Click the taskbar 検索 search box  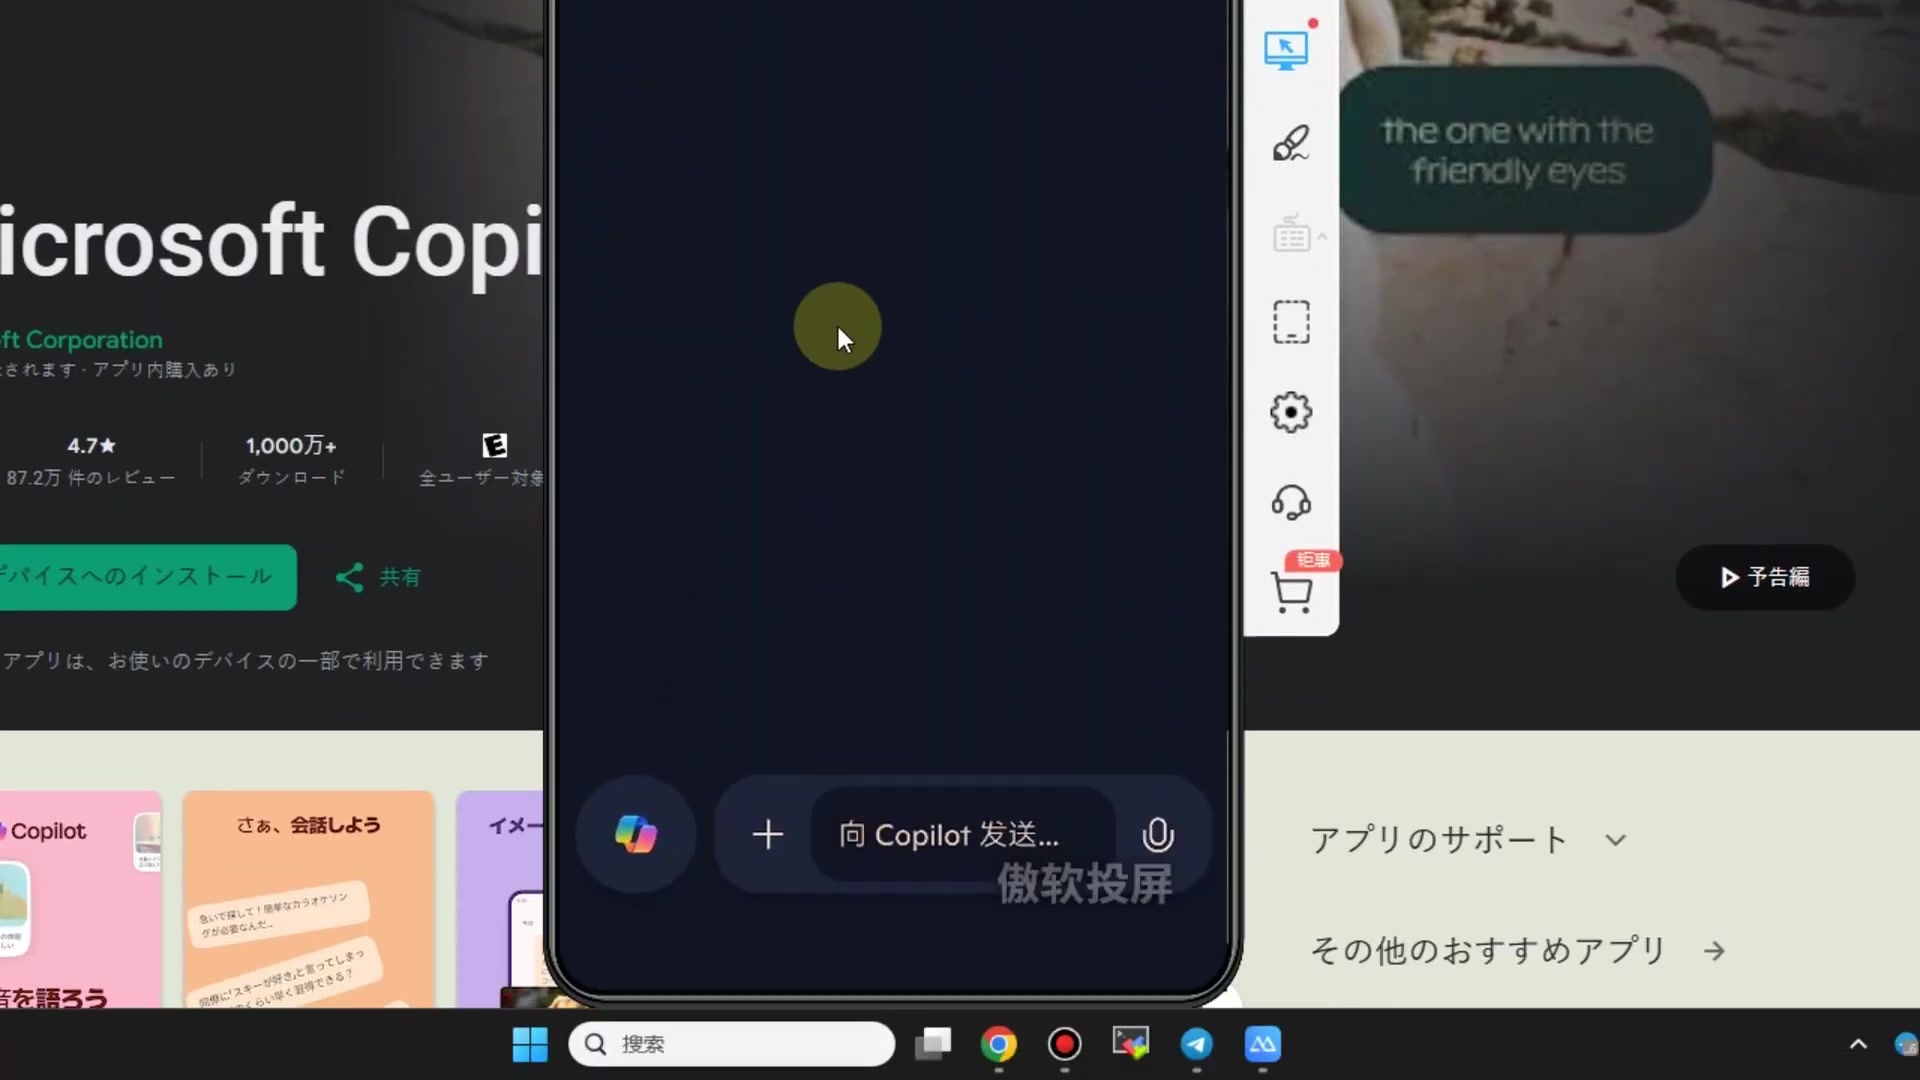tap(732, 1044)
